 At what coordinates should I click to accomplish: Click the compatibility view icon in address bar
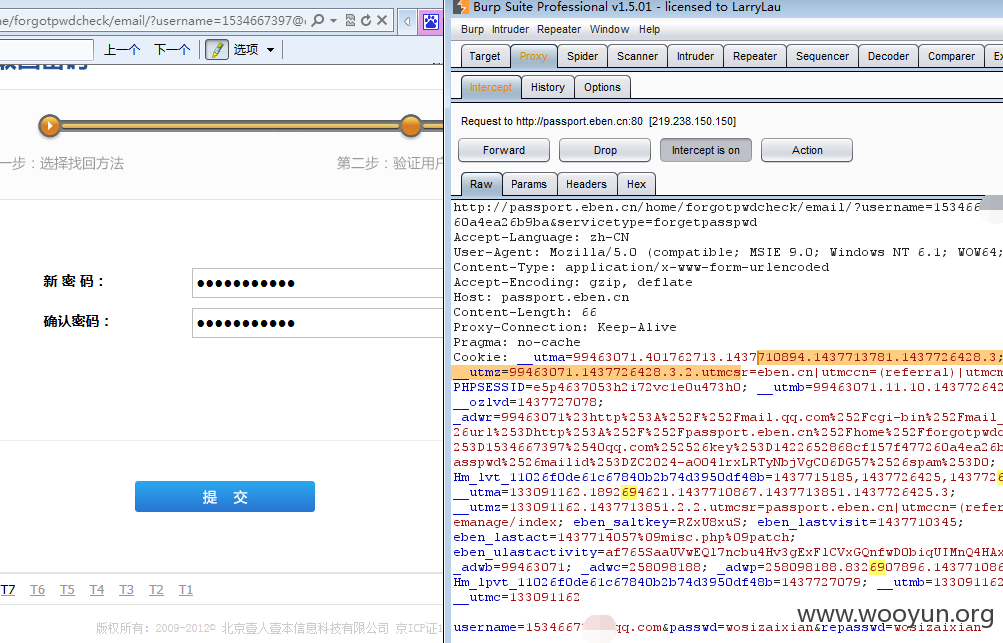(x=350, y=20)
